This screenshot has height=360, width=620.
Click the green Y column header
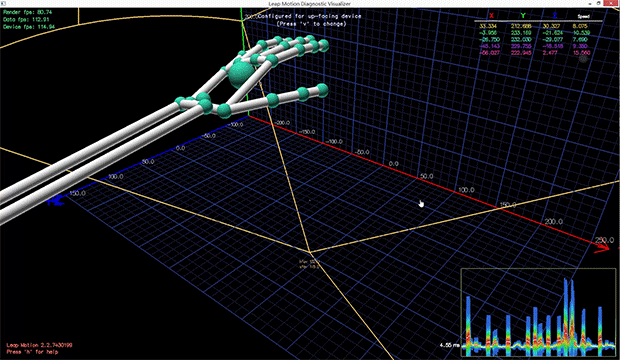[x=523, y=16]
